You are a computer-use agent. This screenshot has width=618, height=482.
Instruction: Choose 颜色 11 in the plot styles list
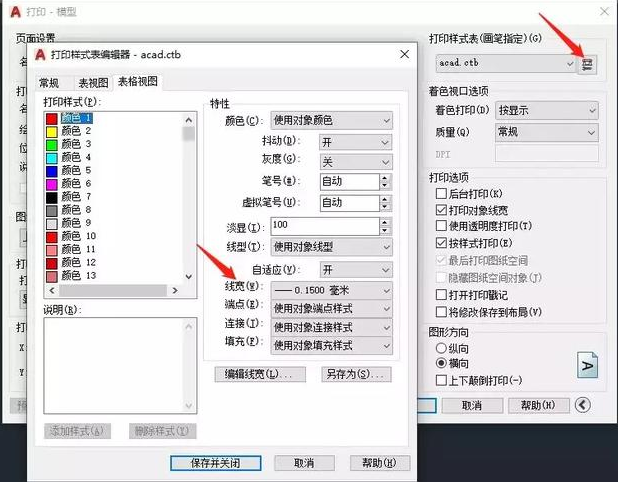pos(78,249)
